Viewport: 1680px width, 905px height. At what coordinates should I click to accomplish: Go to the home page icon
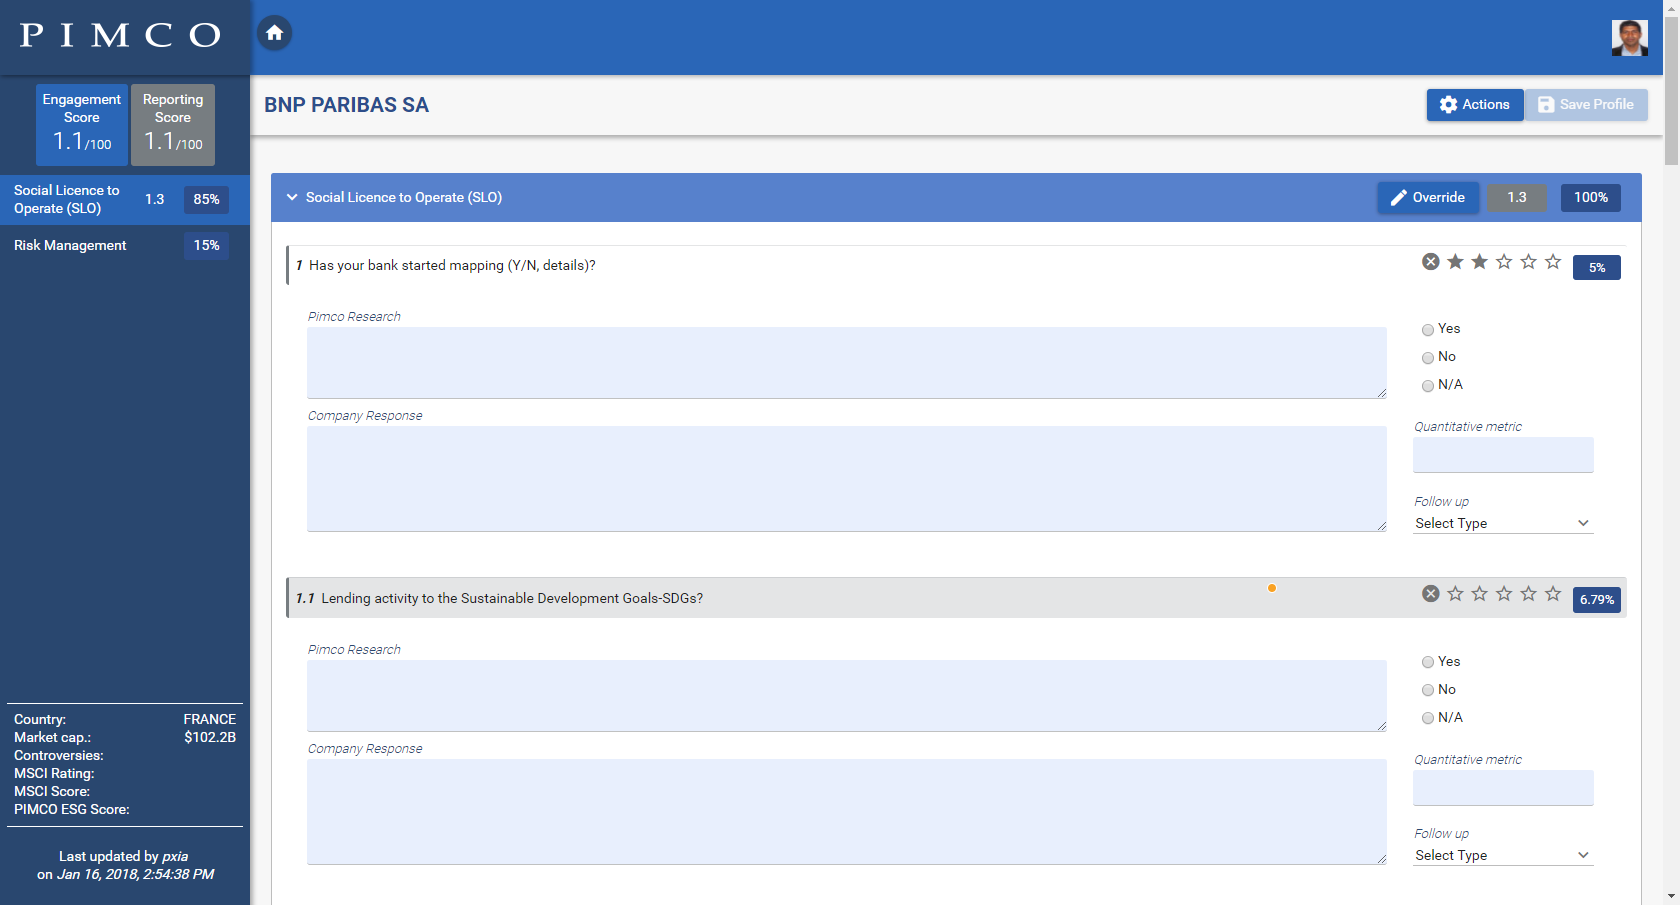coord(275,33)
